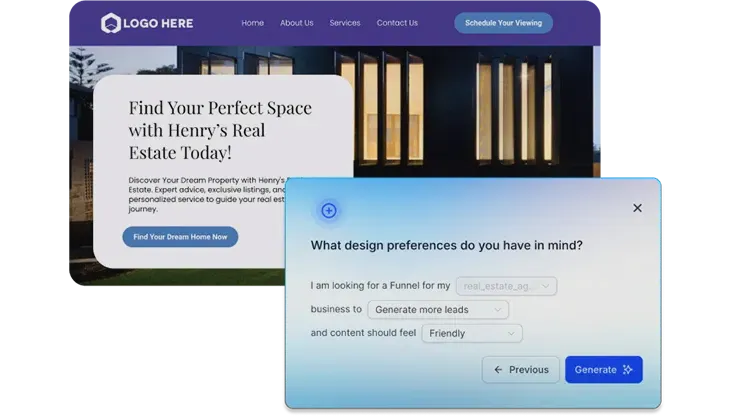Click Find Your Dream Home Now button
This screenshot has width=736, height=416.
coord(180,237)
